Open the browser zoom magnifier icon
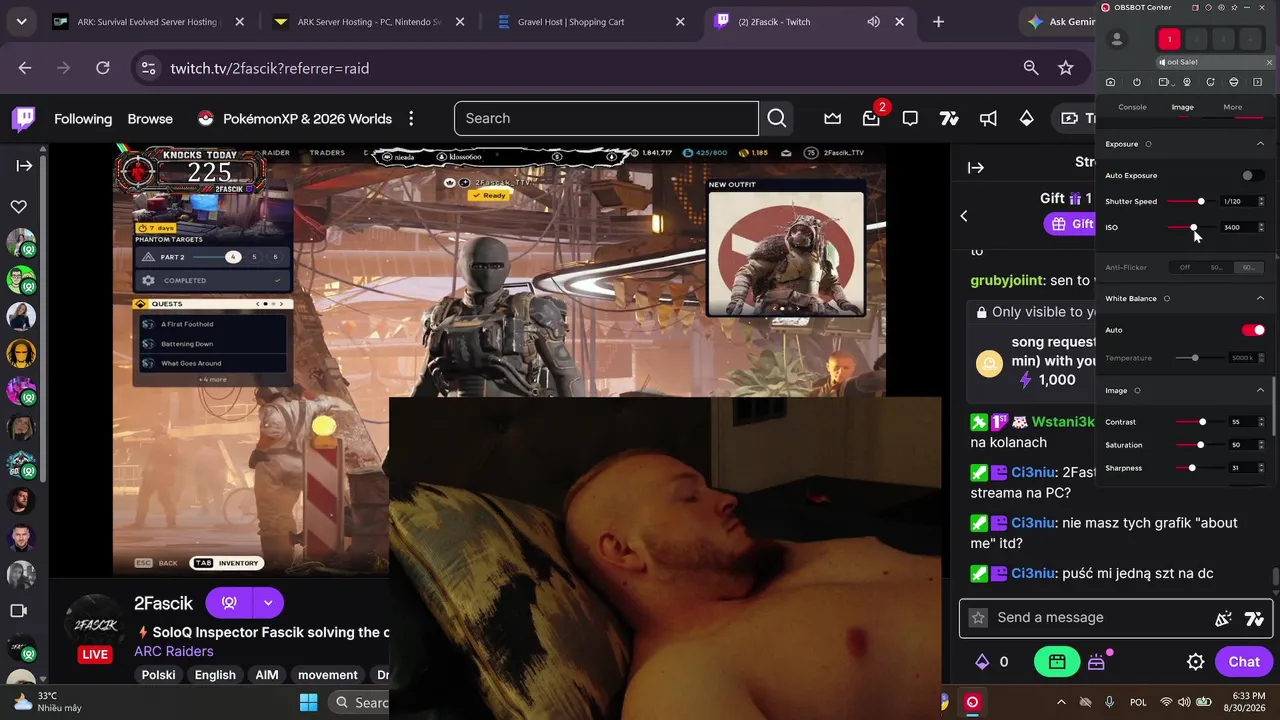Screen dimensions: 1280x720 tap(1031, 68)
